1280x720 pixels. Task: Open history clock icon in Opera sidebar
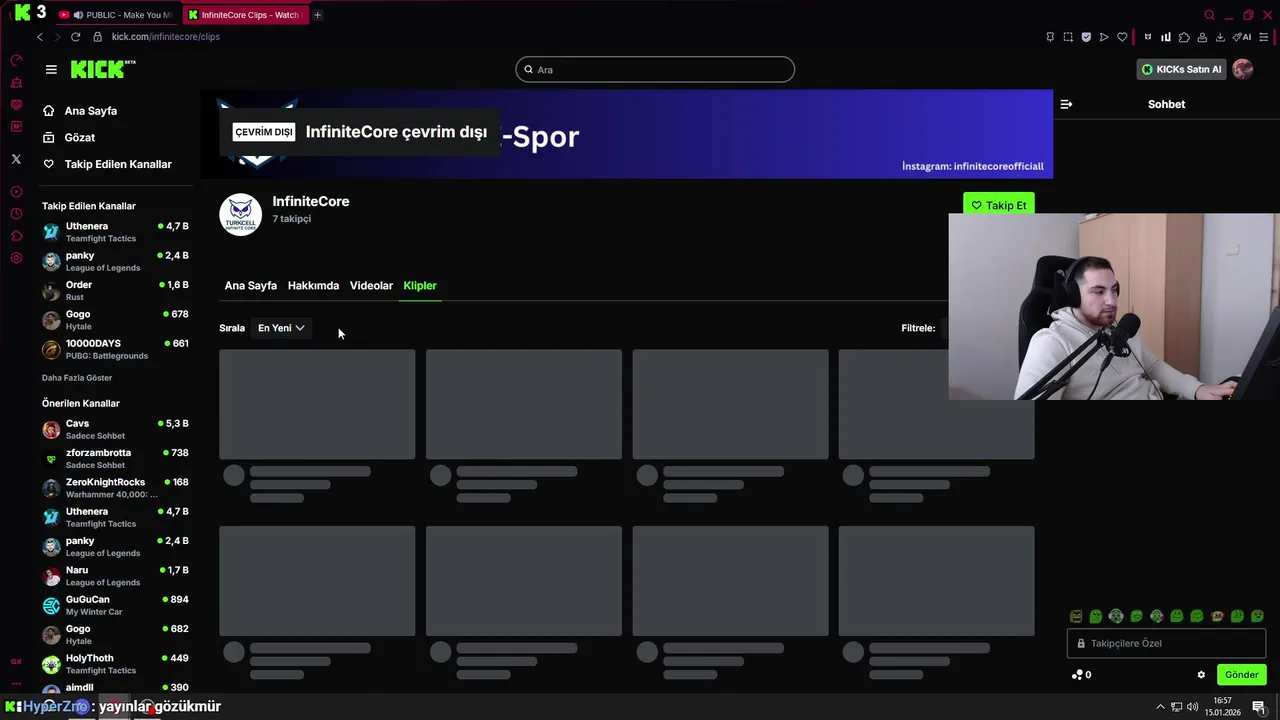coord(16,214)
